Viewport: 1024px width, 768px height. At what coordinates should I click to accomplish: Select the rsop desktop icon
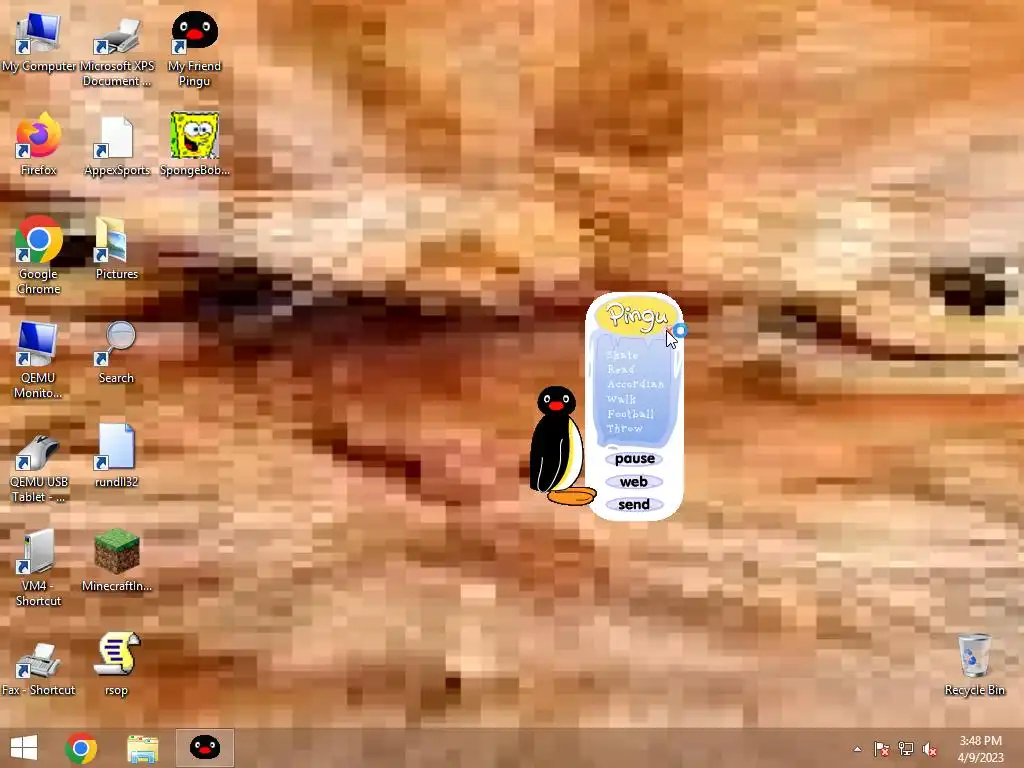click(x=116, y=664)
